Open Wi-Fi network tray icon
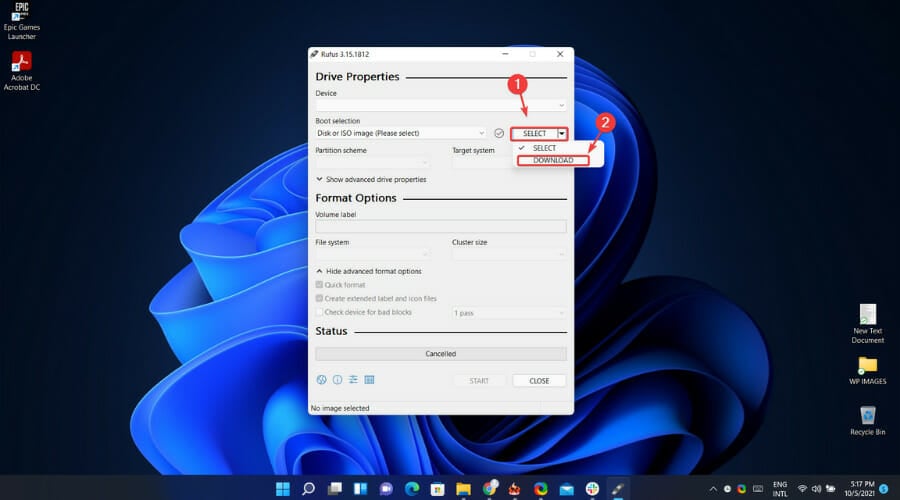This screenshot has height=500, width=900. pyautogui.click(x=802, y=489)
